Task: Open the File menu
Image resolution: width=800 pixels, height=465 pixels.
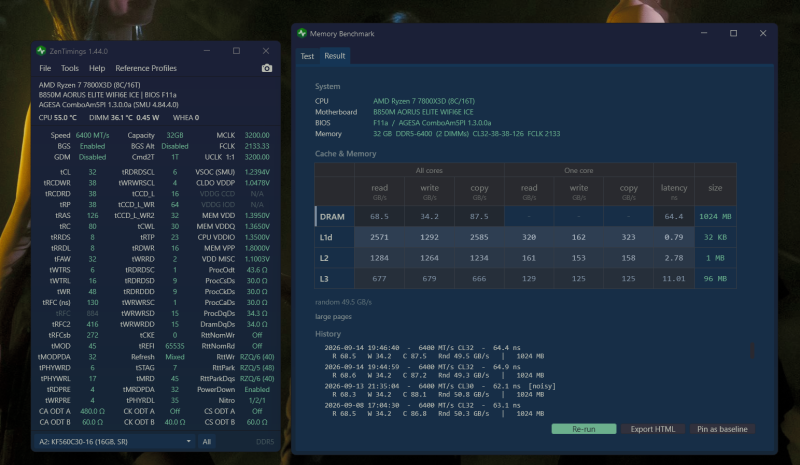Action: pyautogui.click(x=45, y=68)
